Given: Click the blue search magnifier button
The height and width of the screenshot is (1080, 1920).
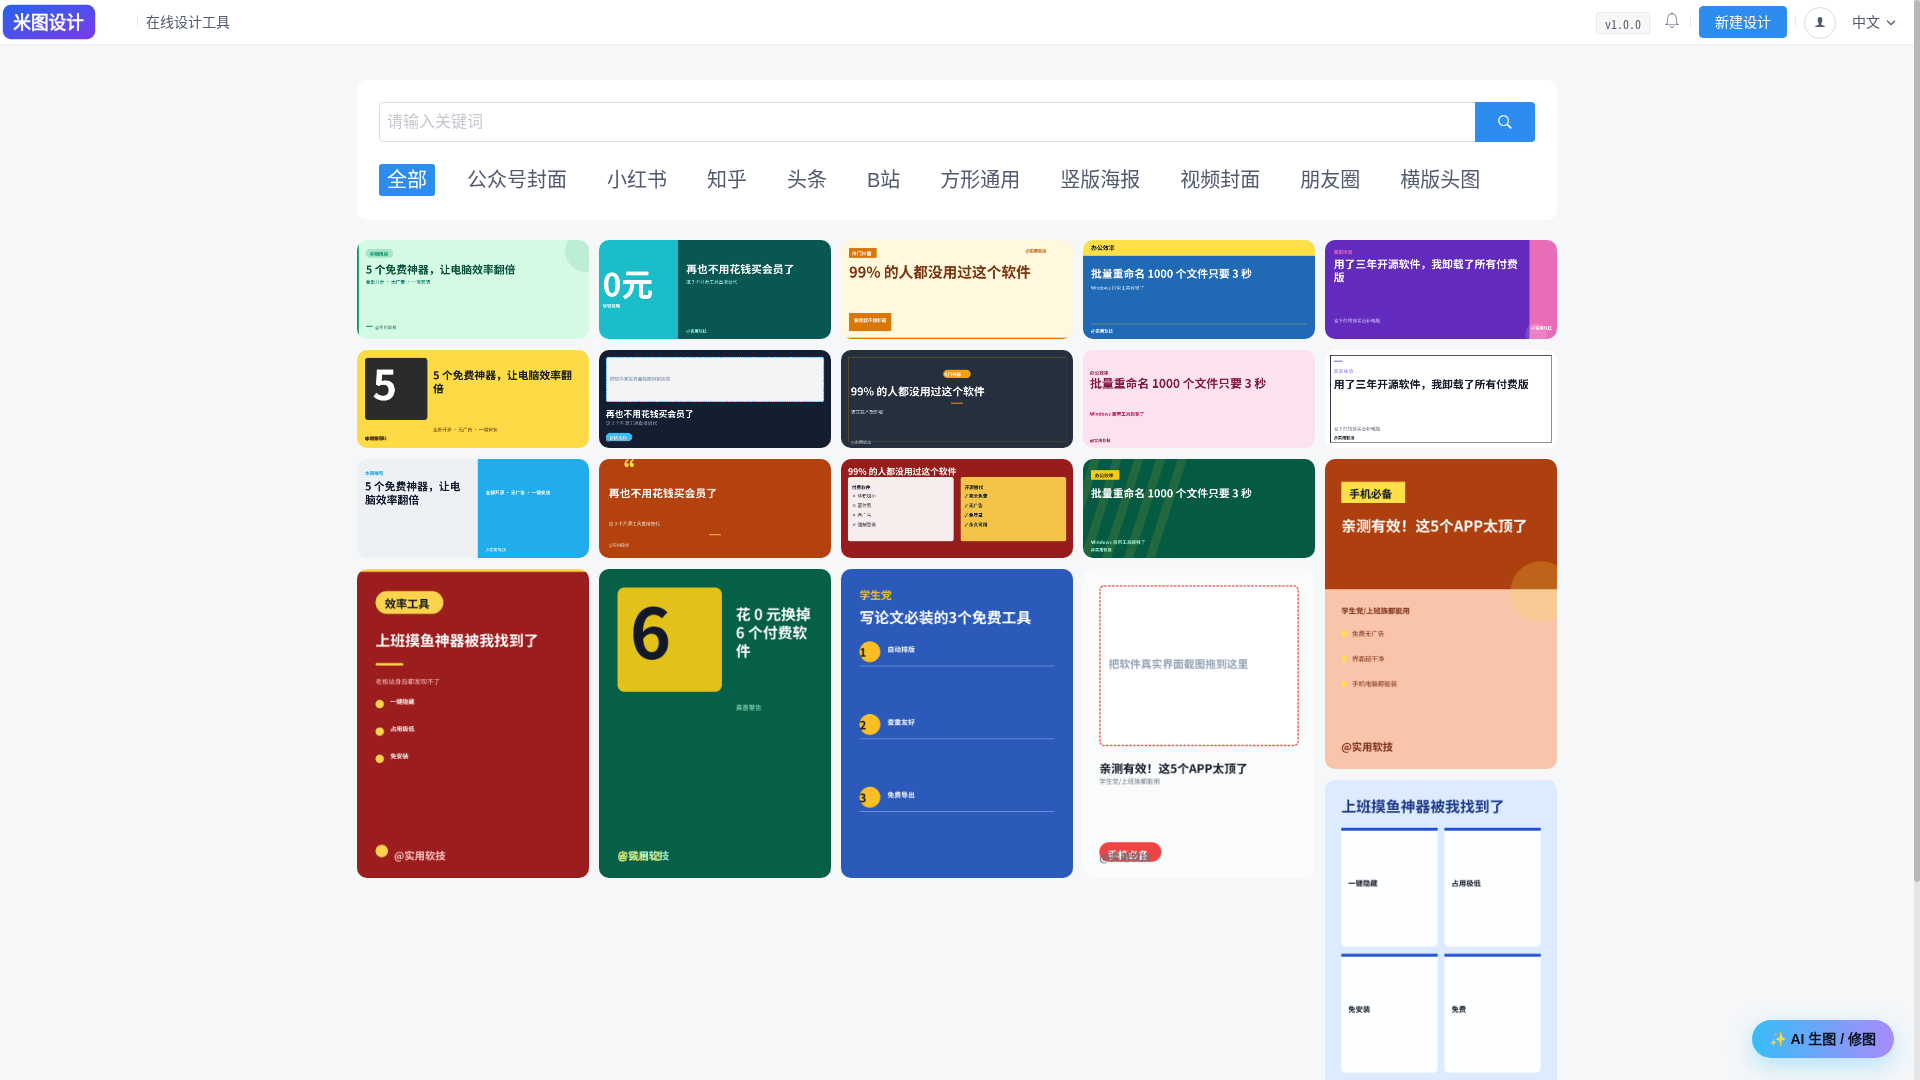Looking at the screenshot, I should (1504, 122).
